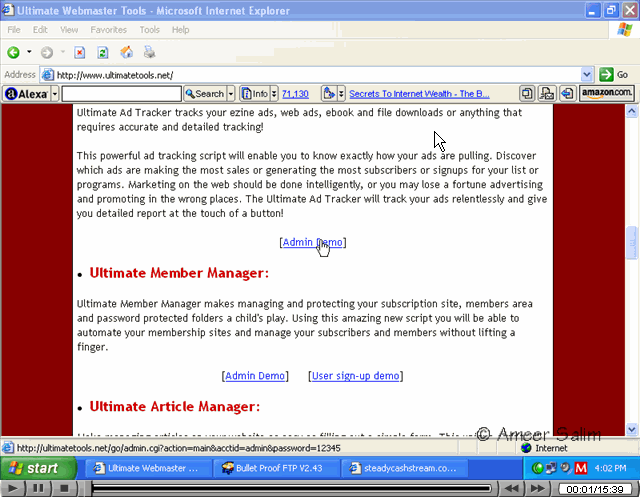Image resolution: width=640 pixels, height=497 pixels.
Task: Click the Alexa logo button
Action: coord(27,94)
